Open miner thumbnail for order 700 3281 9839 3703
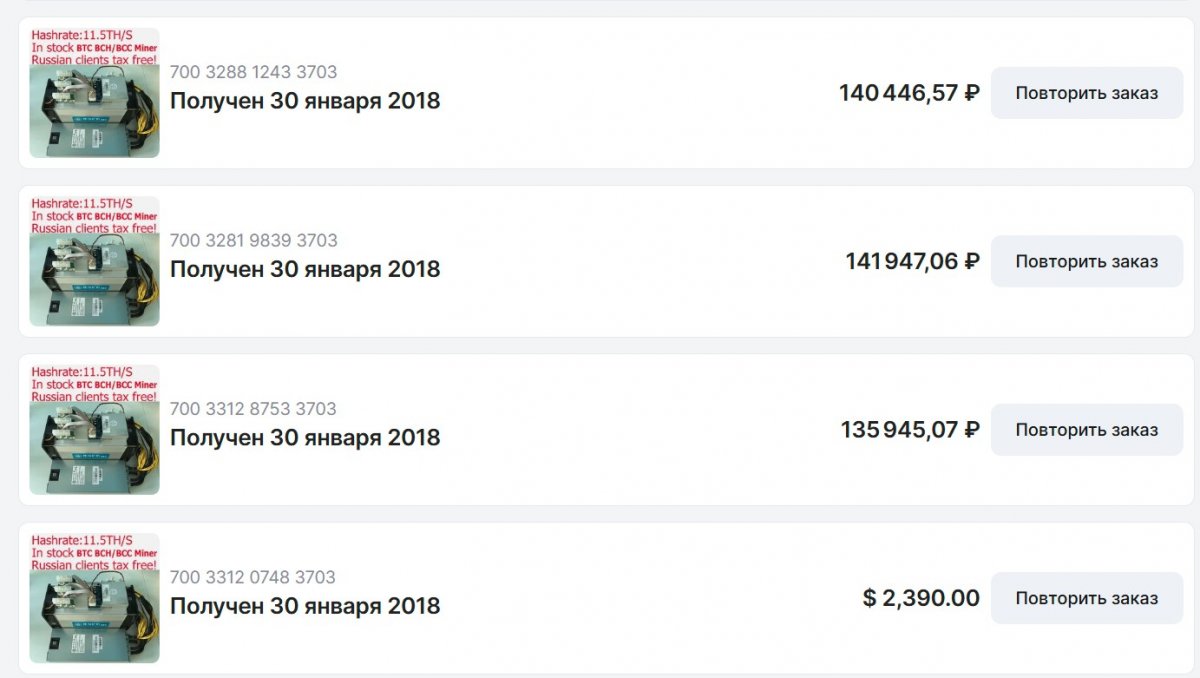 coord(94,261)
